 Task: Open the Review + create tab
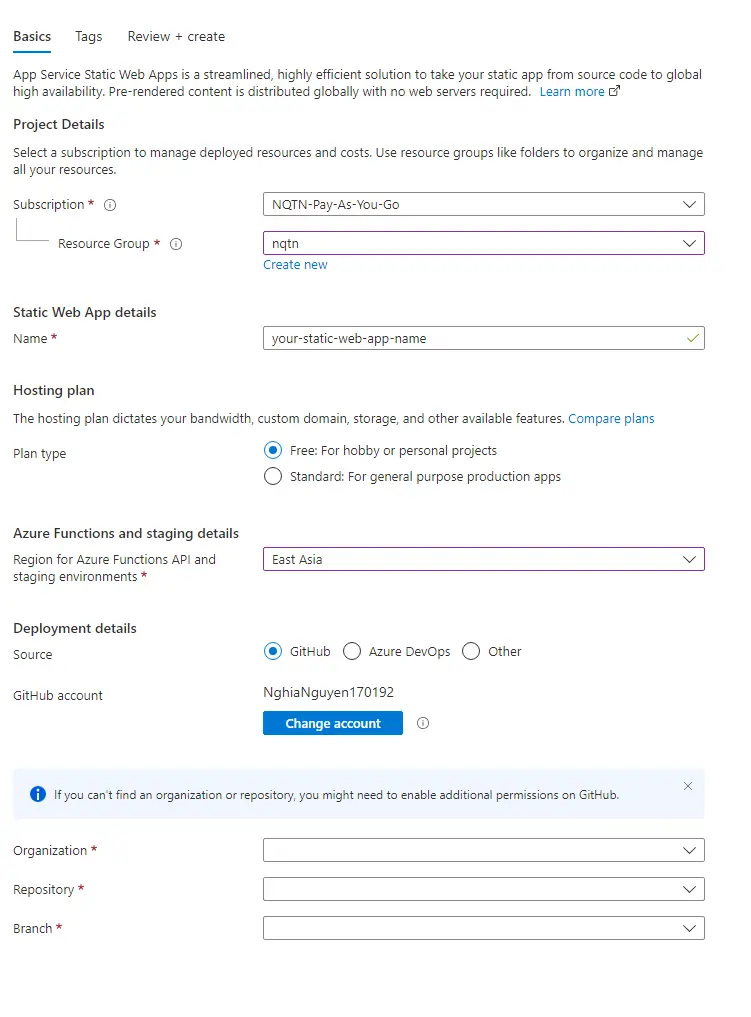(176, 36)
